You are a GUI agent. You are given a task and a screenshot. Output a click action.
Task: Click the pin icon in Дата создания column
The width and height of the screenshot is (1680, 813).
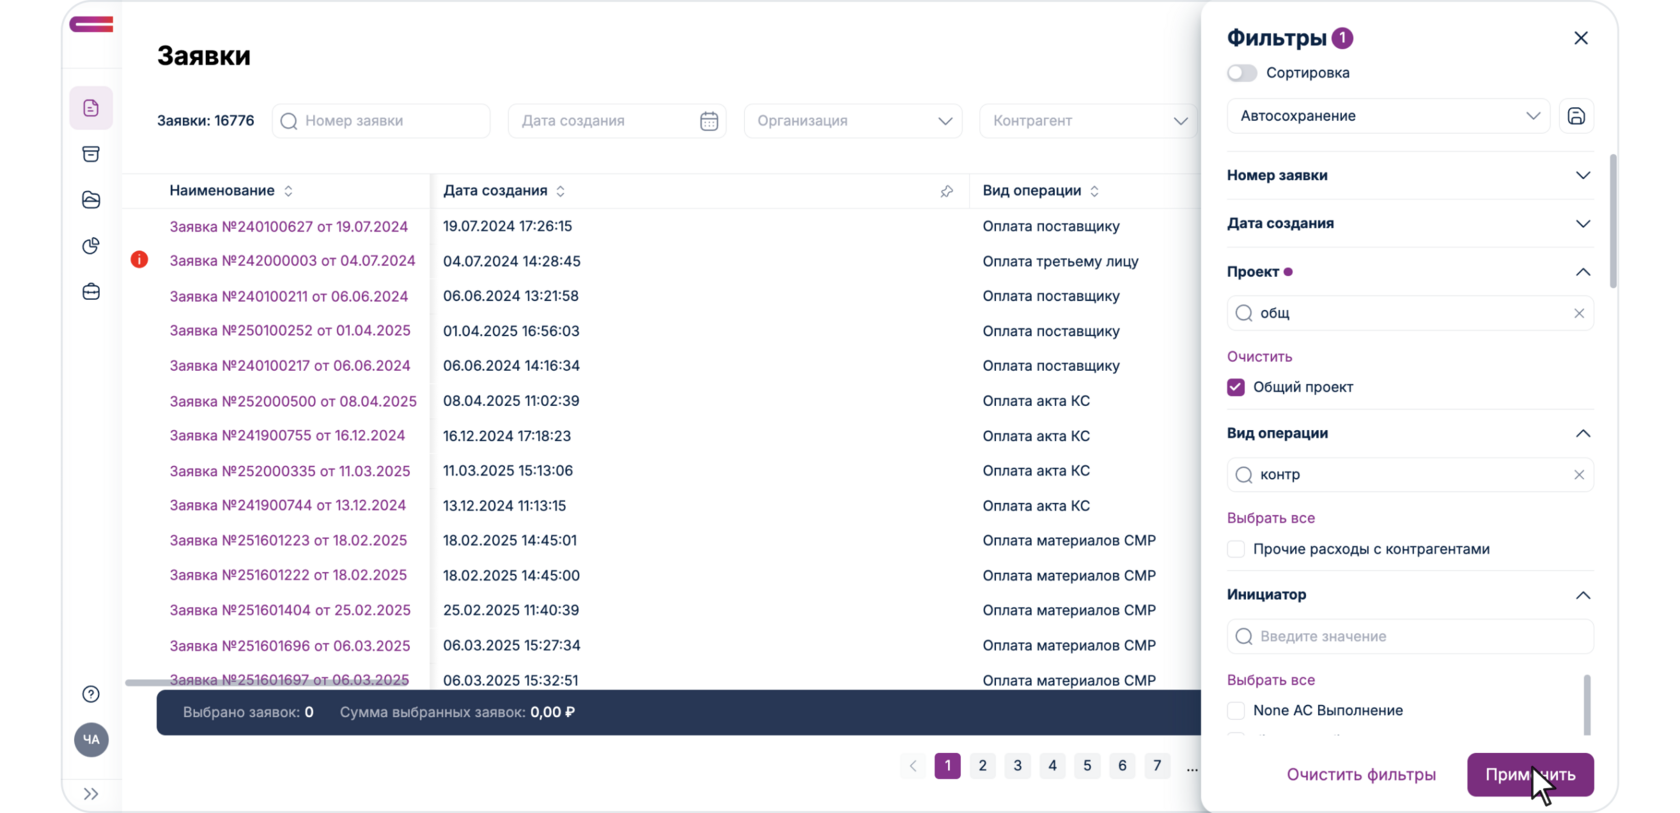(946, 191)
